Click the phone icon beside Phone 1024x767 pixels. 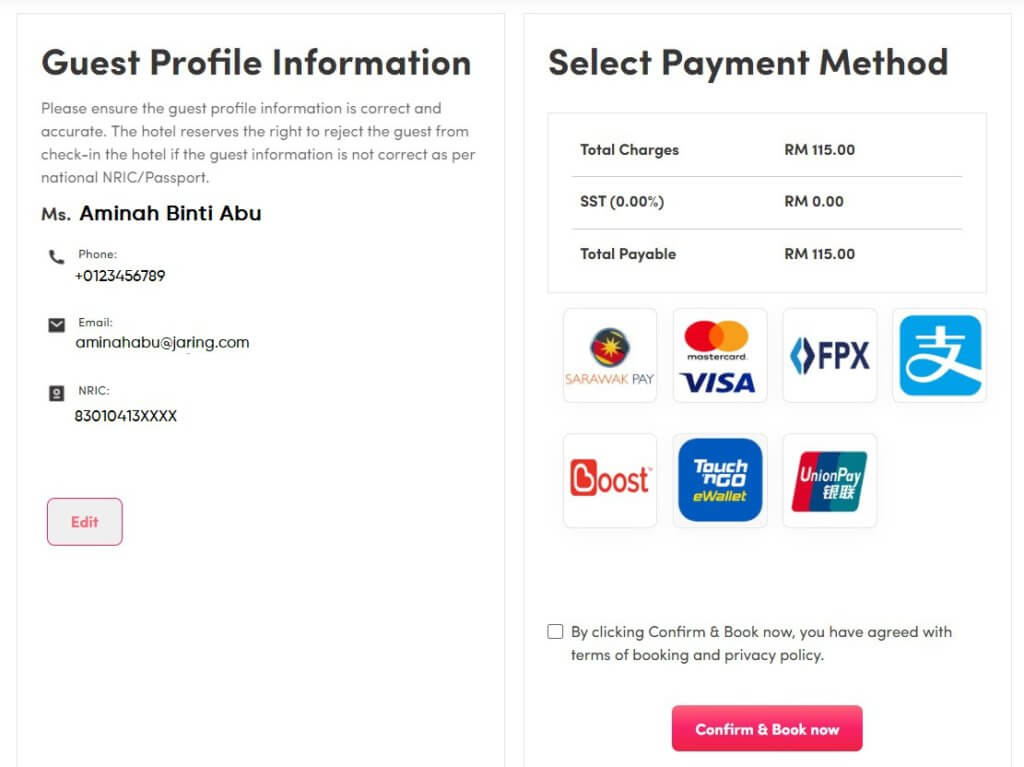[57, 257]
